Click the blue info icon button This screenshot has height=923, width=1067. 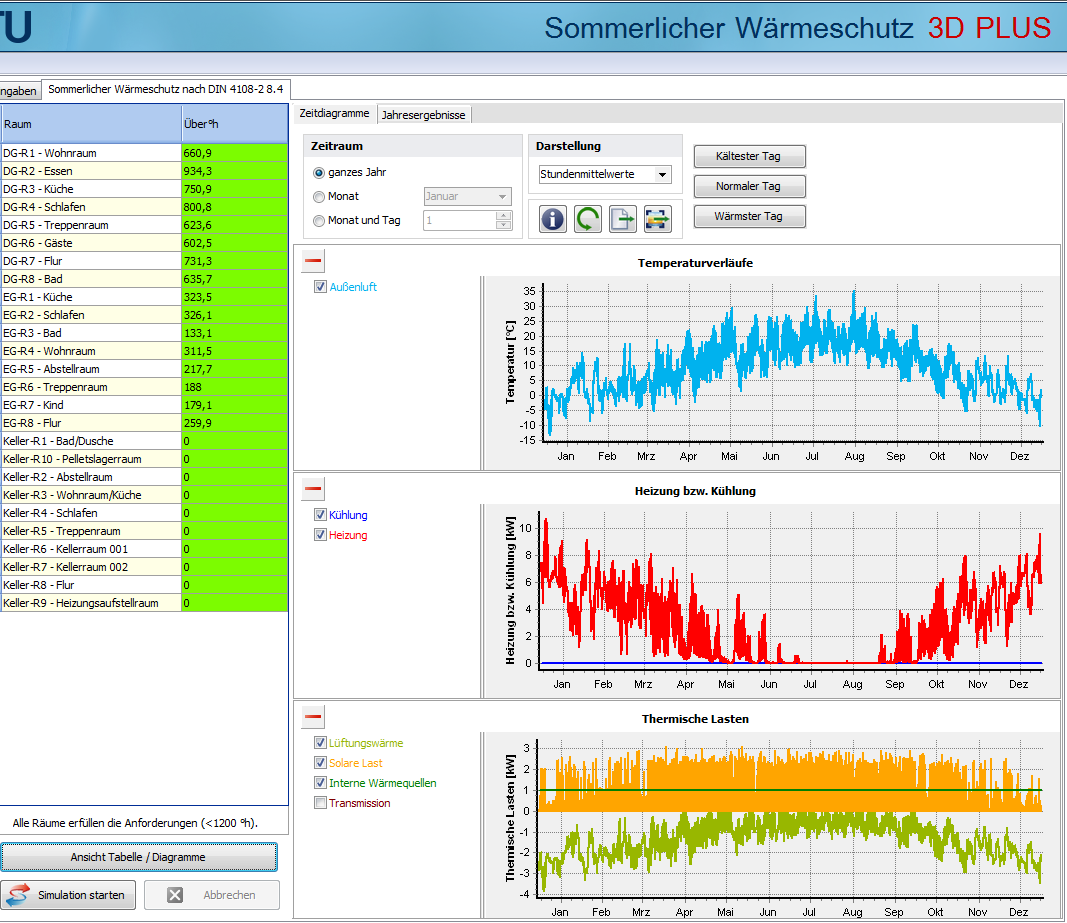click(552, 219)
